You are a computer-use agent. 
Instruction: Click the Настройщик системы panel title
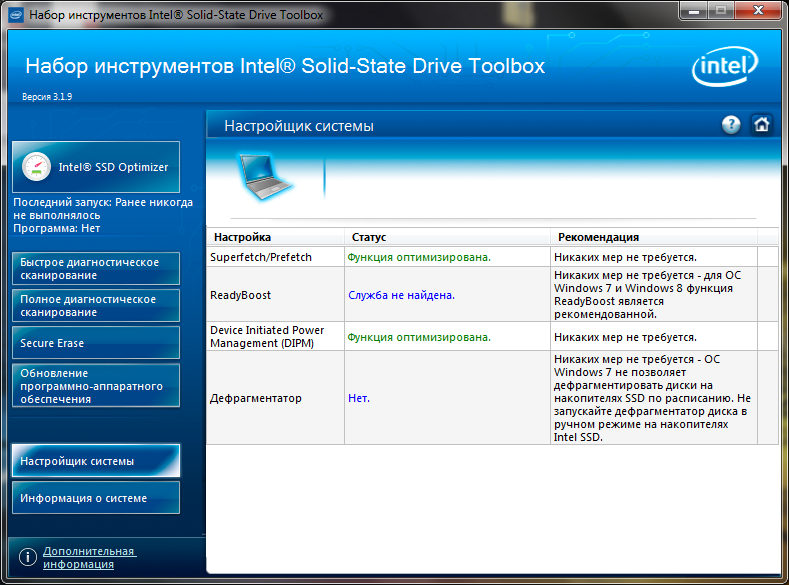[299, 126]
